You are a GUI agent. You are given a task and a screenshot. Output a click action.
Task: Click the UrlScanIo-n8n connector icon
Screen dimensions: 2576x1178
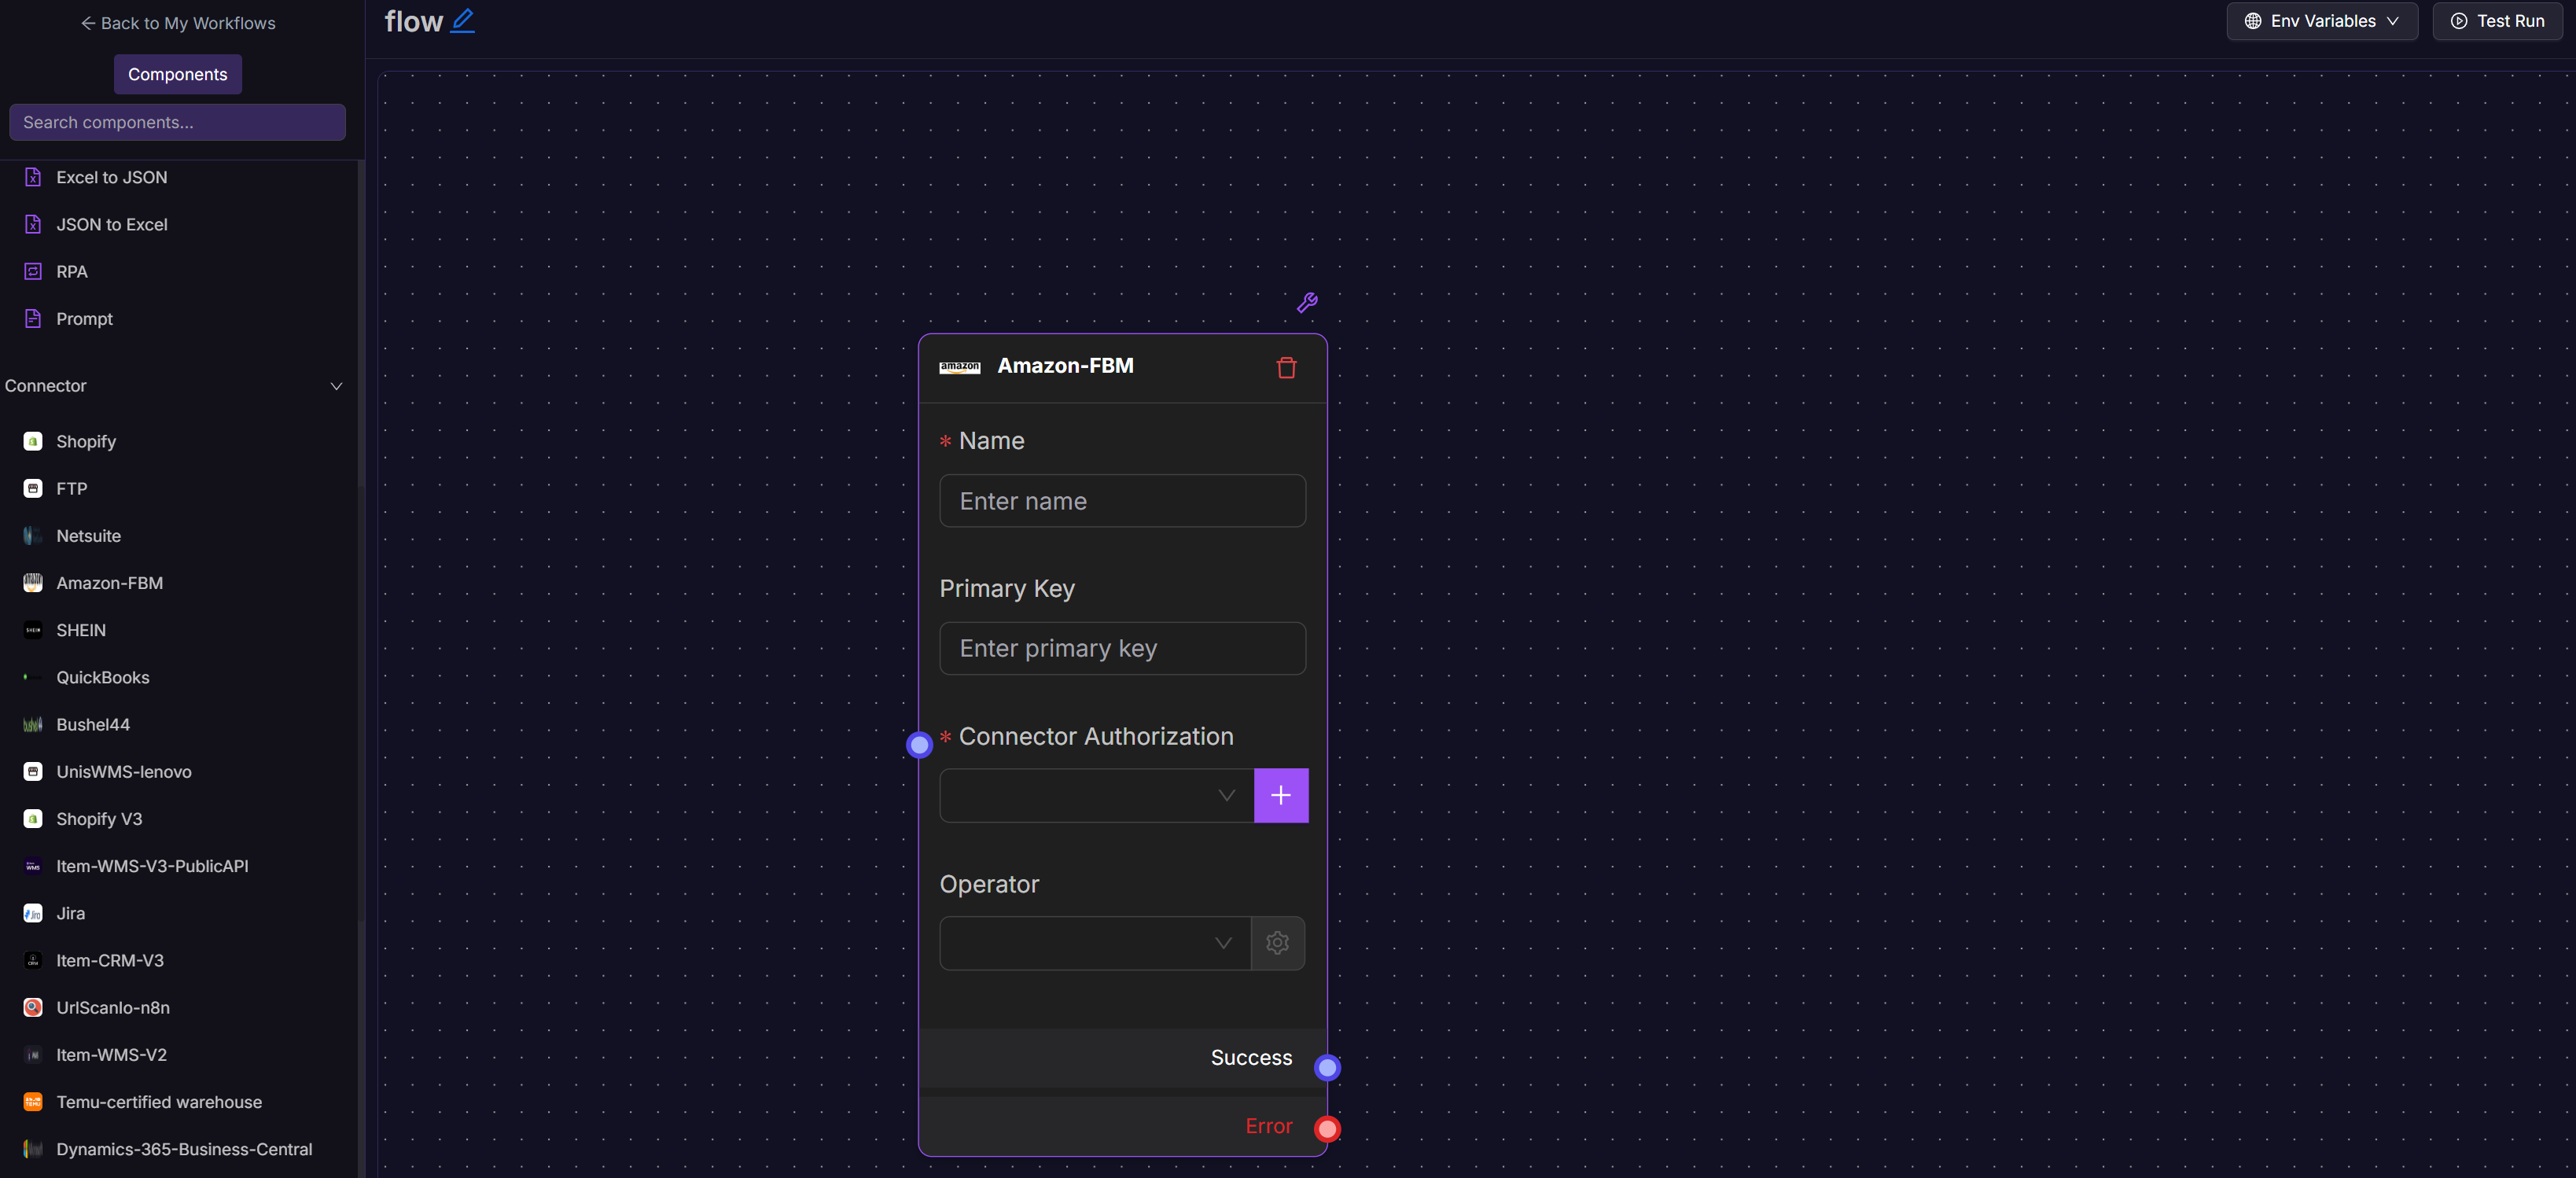pos(33,1007)
